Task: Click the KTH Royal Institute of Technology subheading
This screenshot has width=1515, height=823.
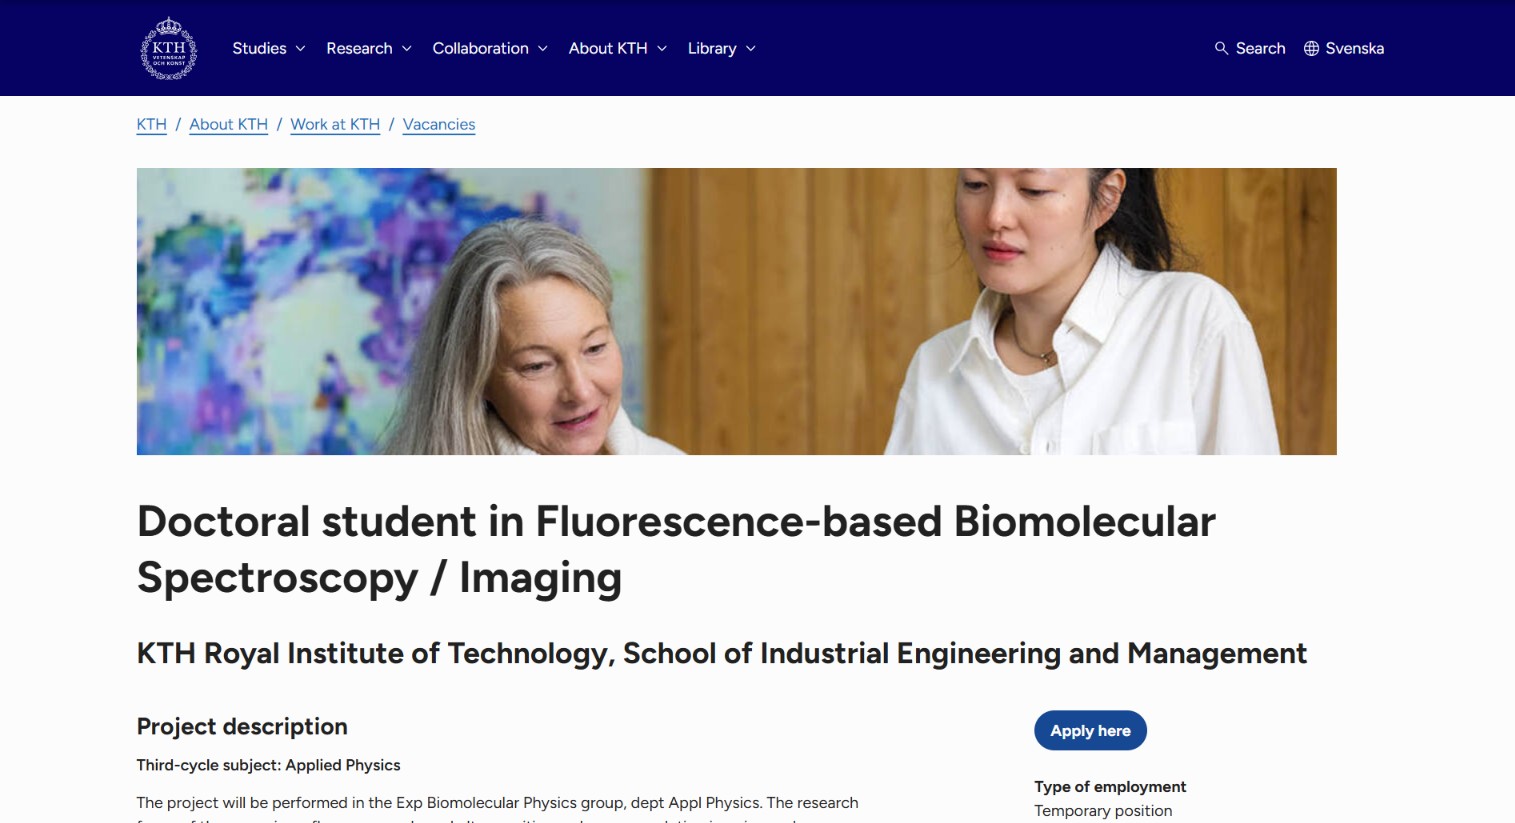Action: [721, 653]
